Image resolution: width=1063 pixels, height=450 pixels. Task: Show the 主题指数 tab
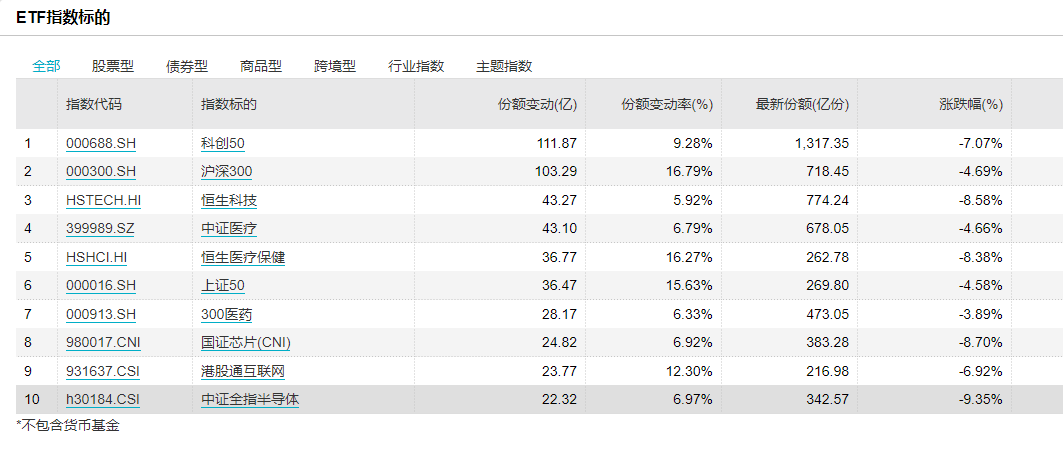click(x=504, y=66)
